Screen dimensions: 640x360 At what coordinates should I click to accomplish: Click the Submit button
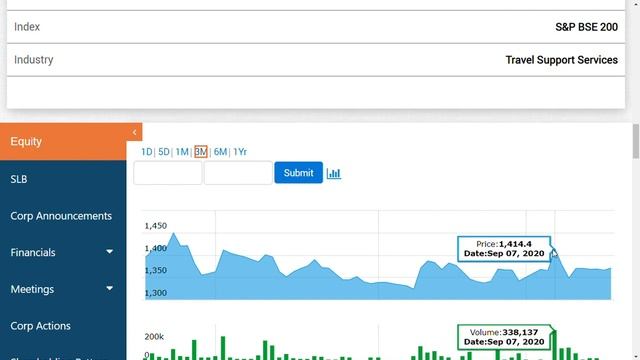click(298, 173)
